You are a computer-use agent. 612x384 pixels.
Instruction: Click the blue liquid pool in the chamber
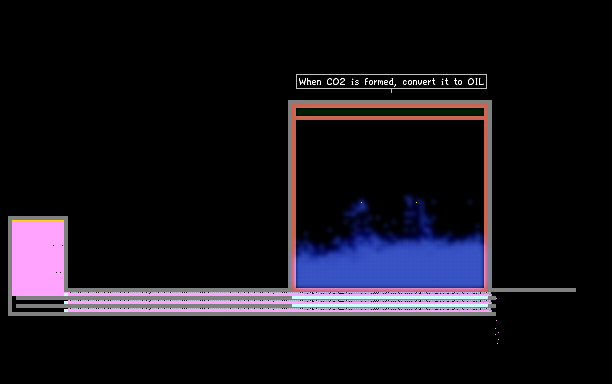click(390, 263)
